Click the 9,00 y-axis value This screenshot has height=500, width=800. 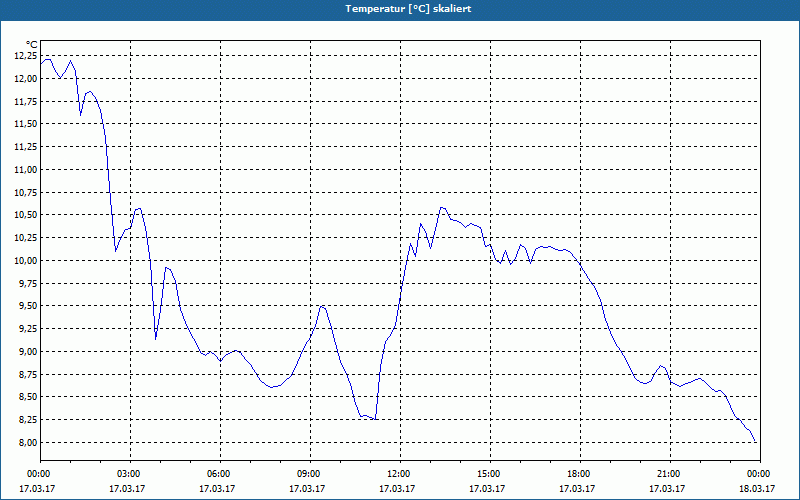28,352
